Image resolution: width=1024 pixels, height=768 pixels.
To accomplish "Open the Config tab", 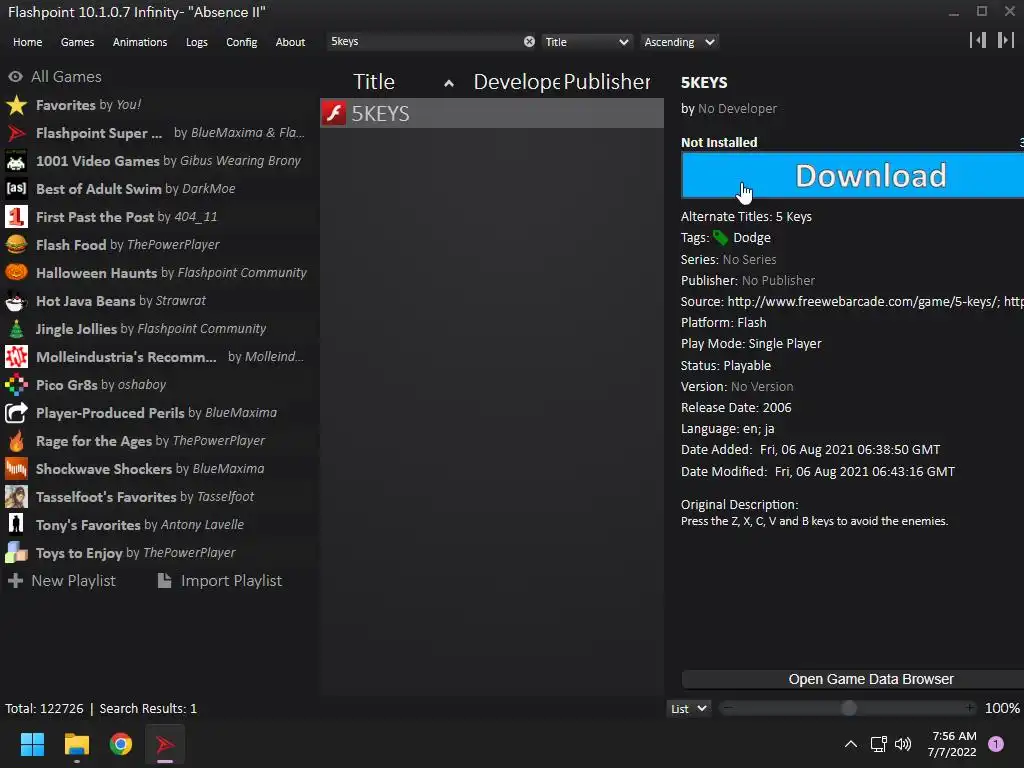I will (242, 42).
